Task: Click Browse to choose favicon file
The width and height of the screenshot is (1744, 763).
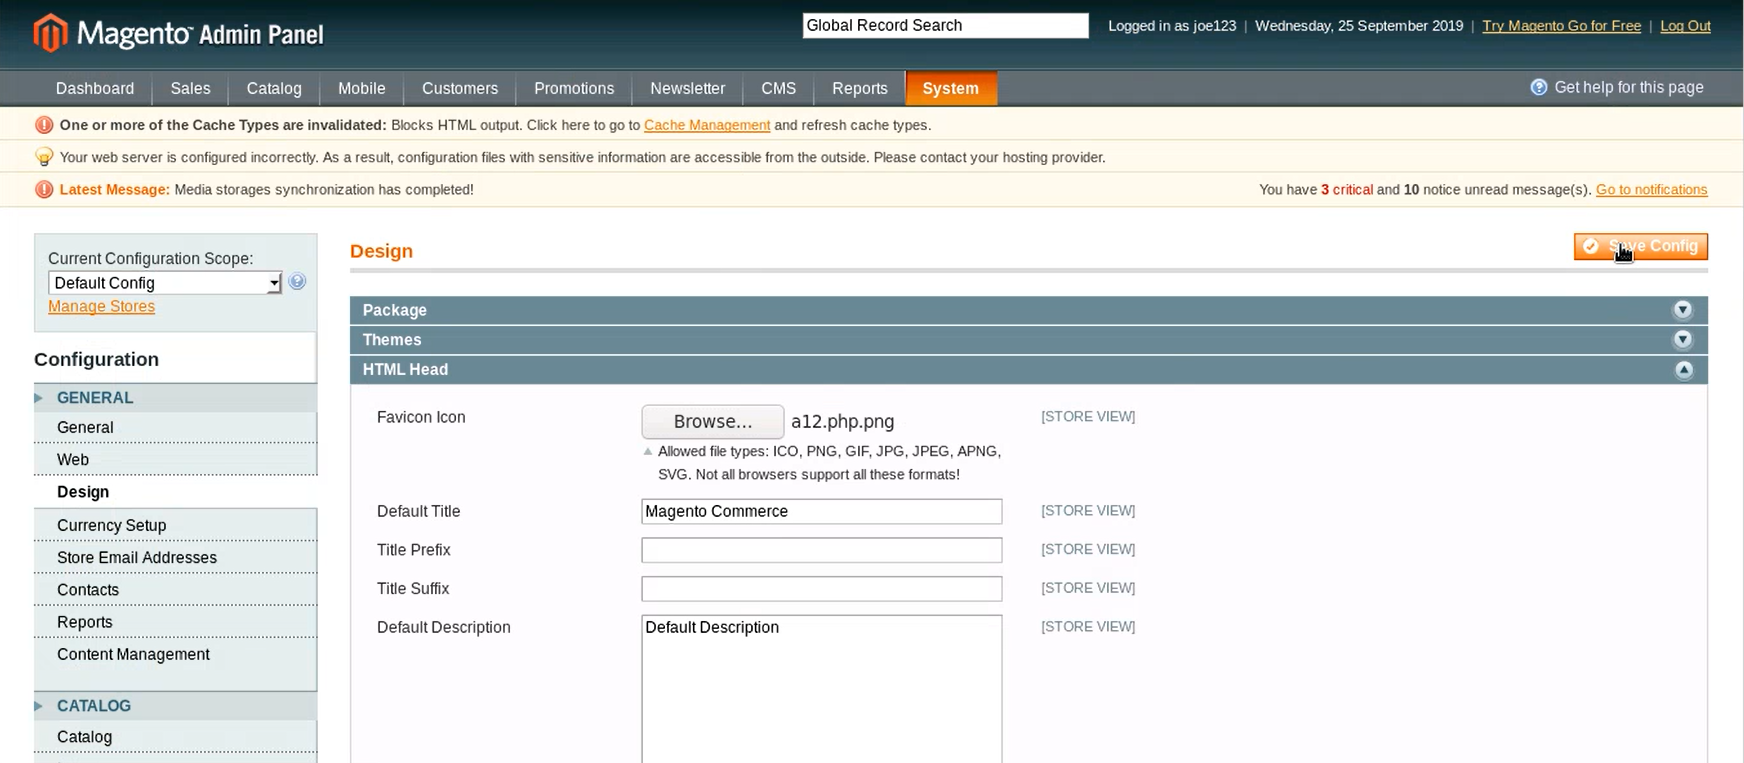Action: 712,422
